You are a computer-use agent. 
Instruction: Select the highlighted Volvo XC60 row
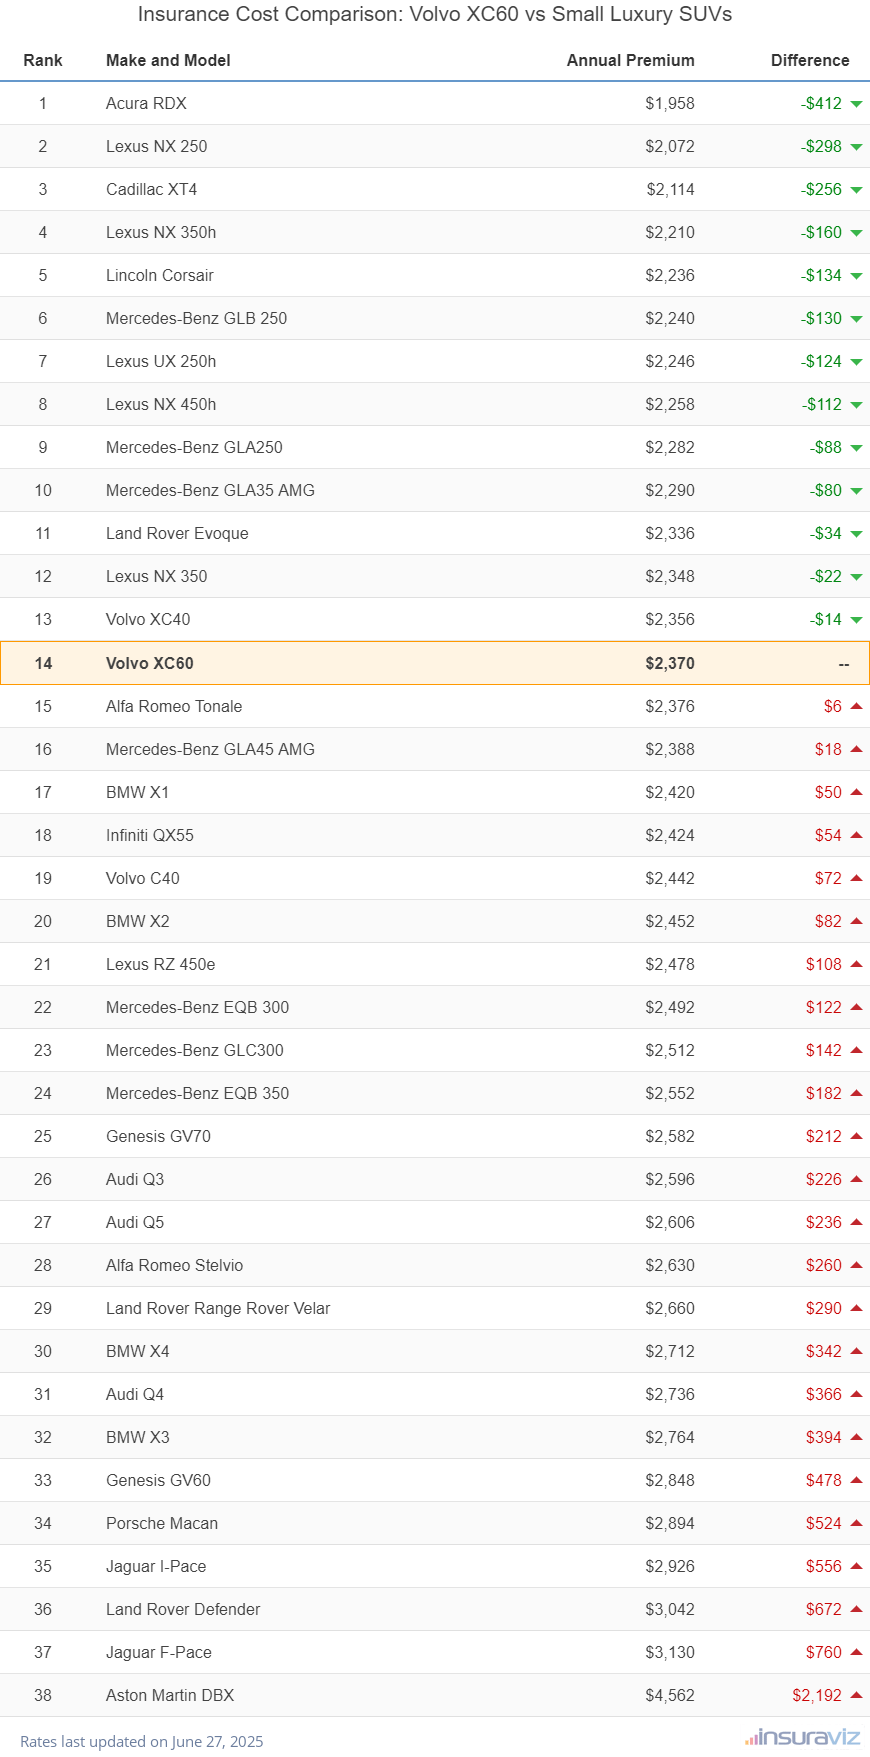[x=434, y=663]
